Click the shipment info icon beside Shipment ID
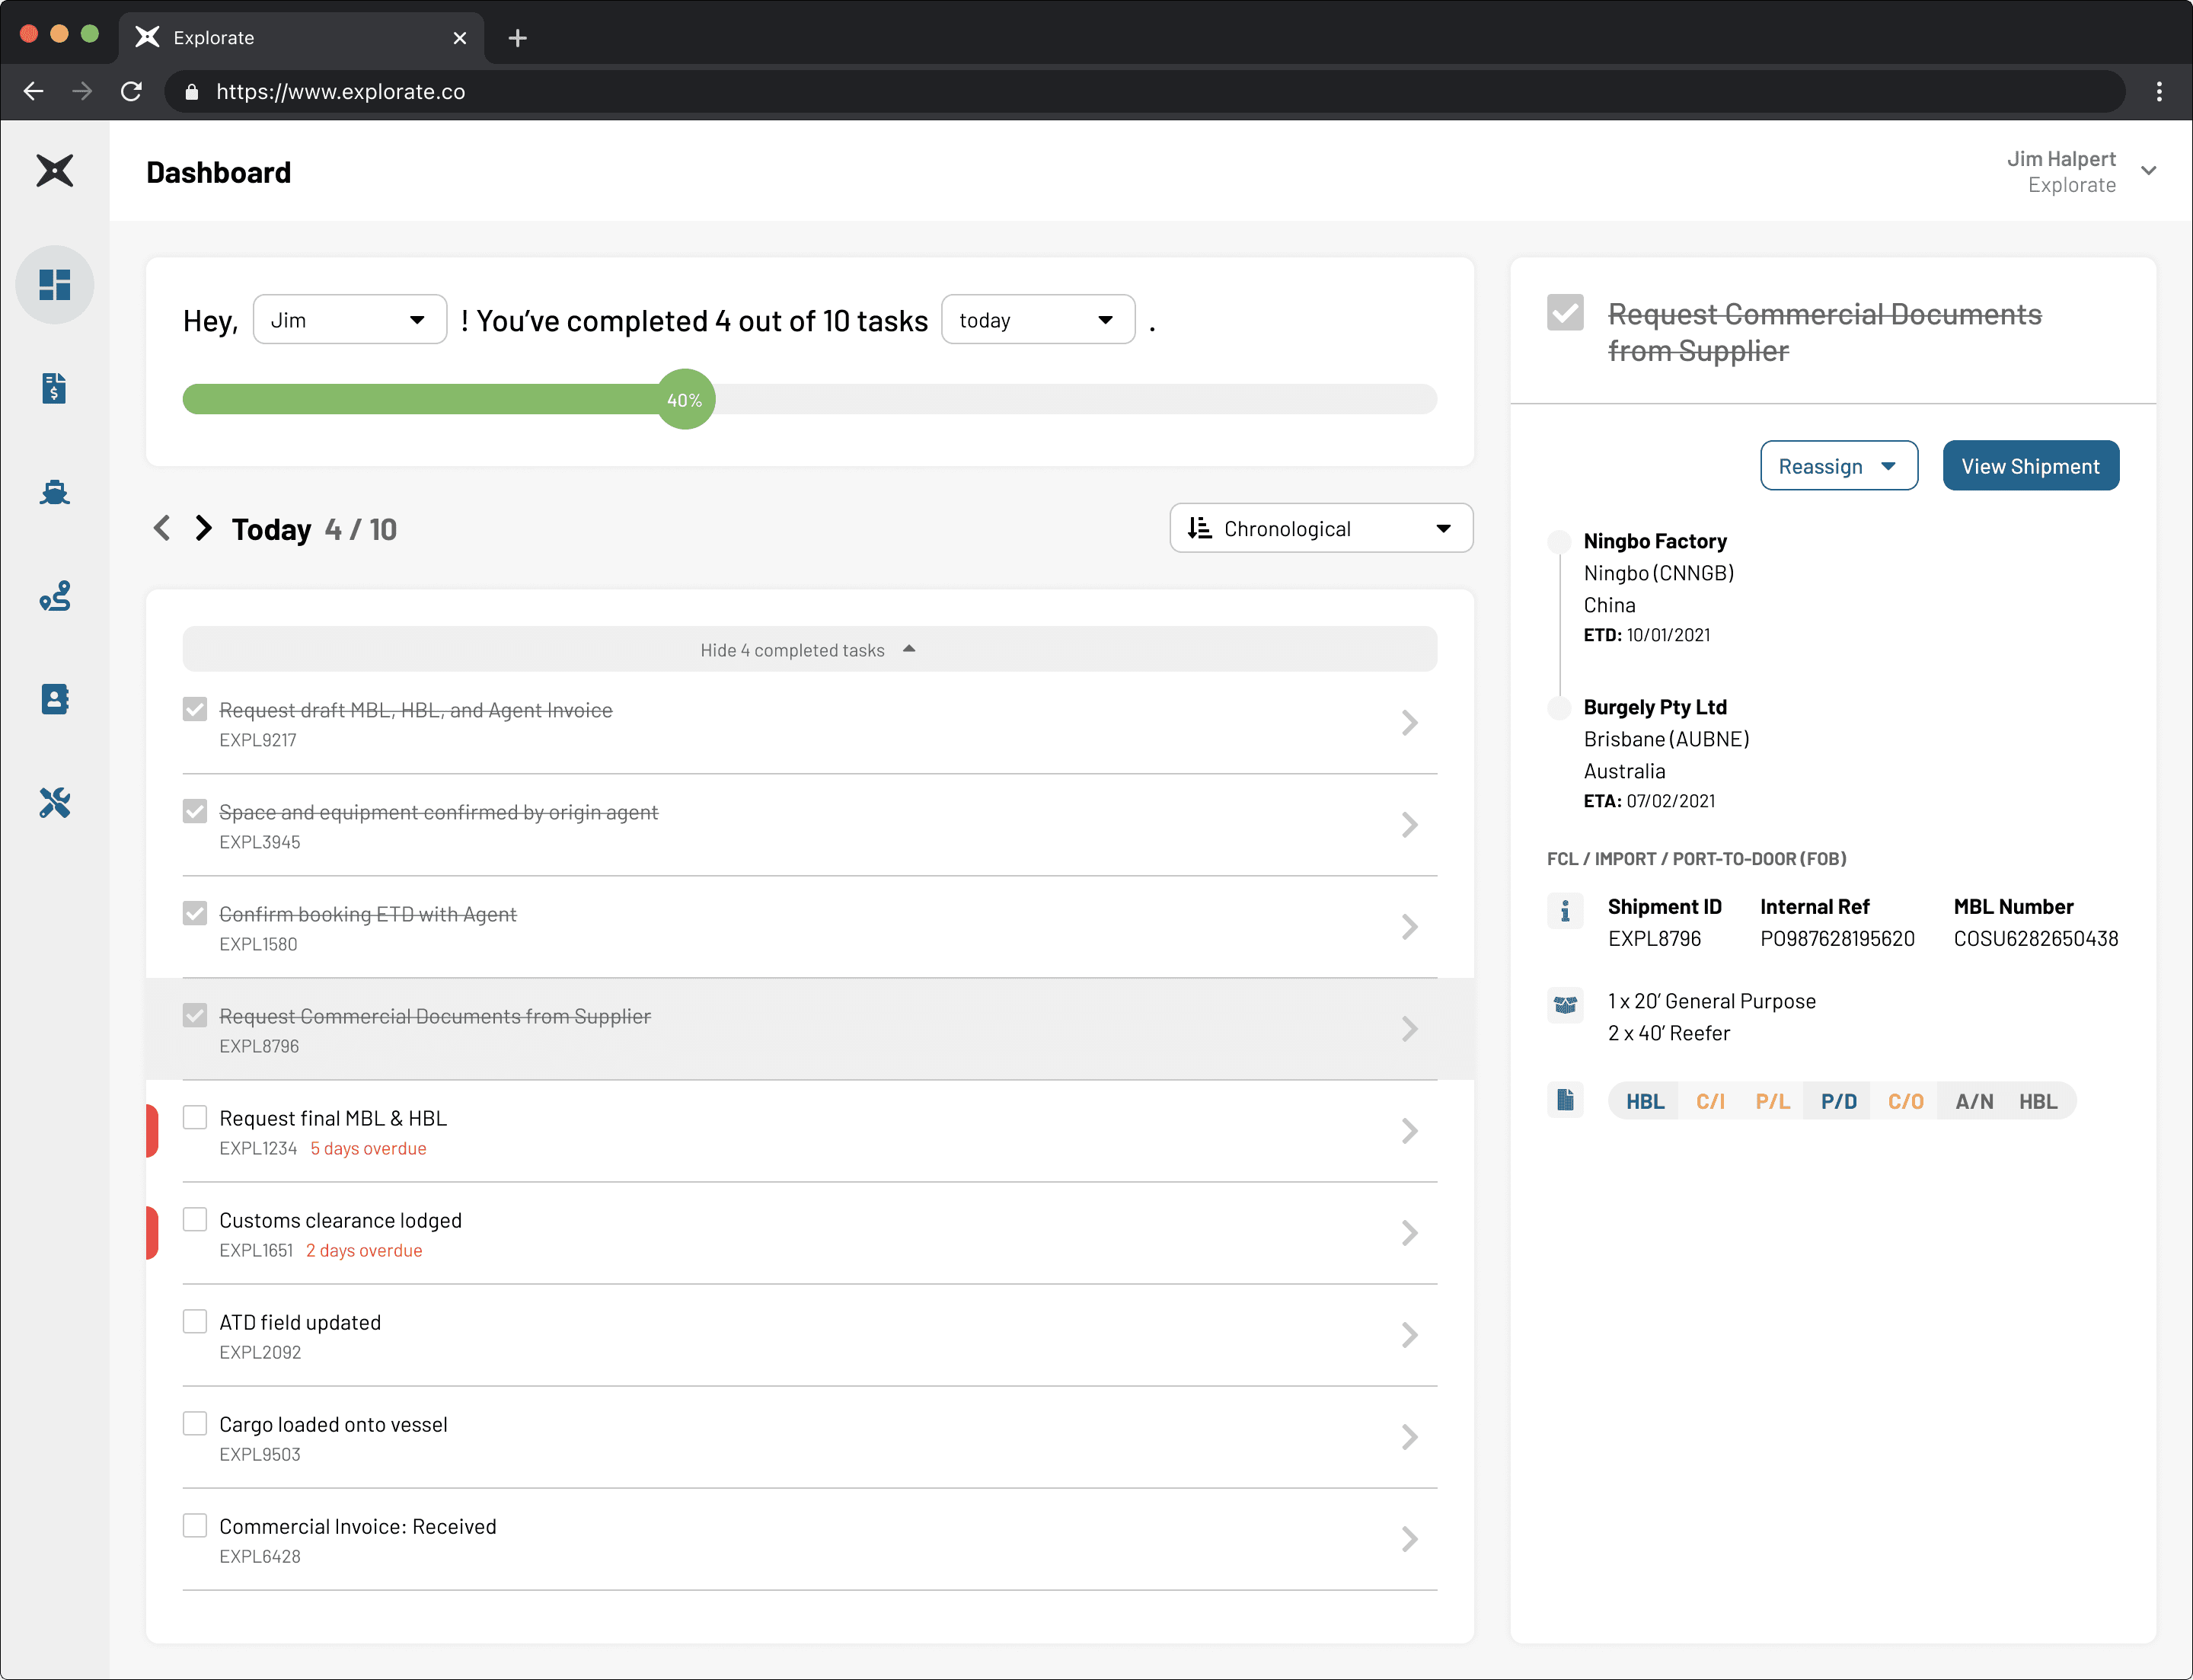This screenshot has width=2193, height=1680. coord(1565,911)
